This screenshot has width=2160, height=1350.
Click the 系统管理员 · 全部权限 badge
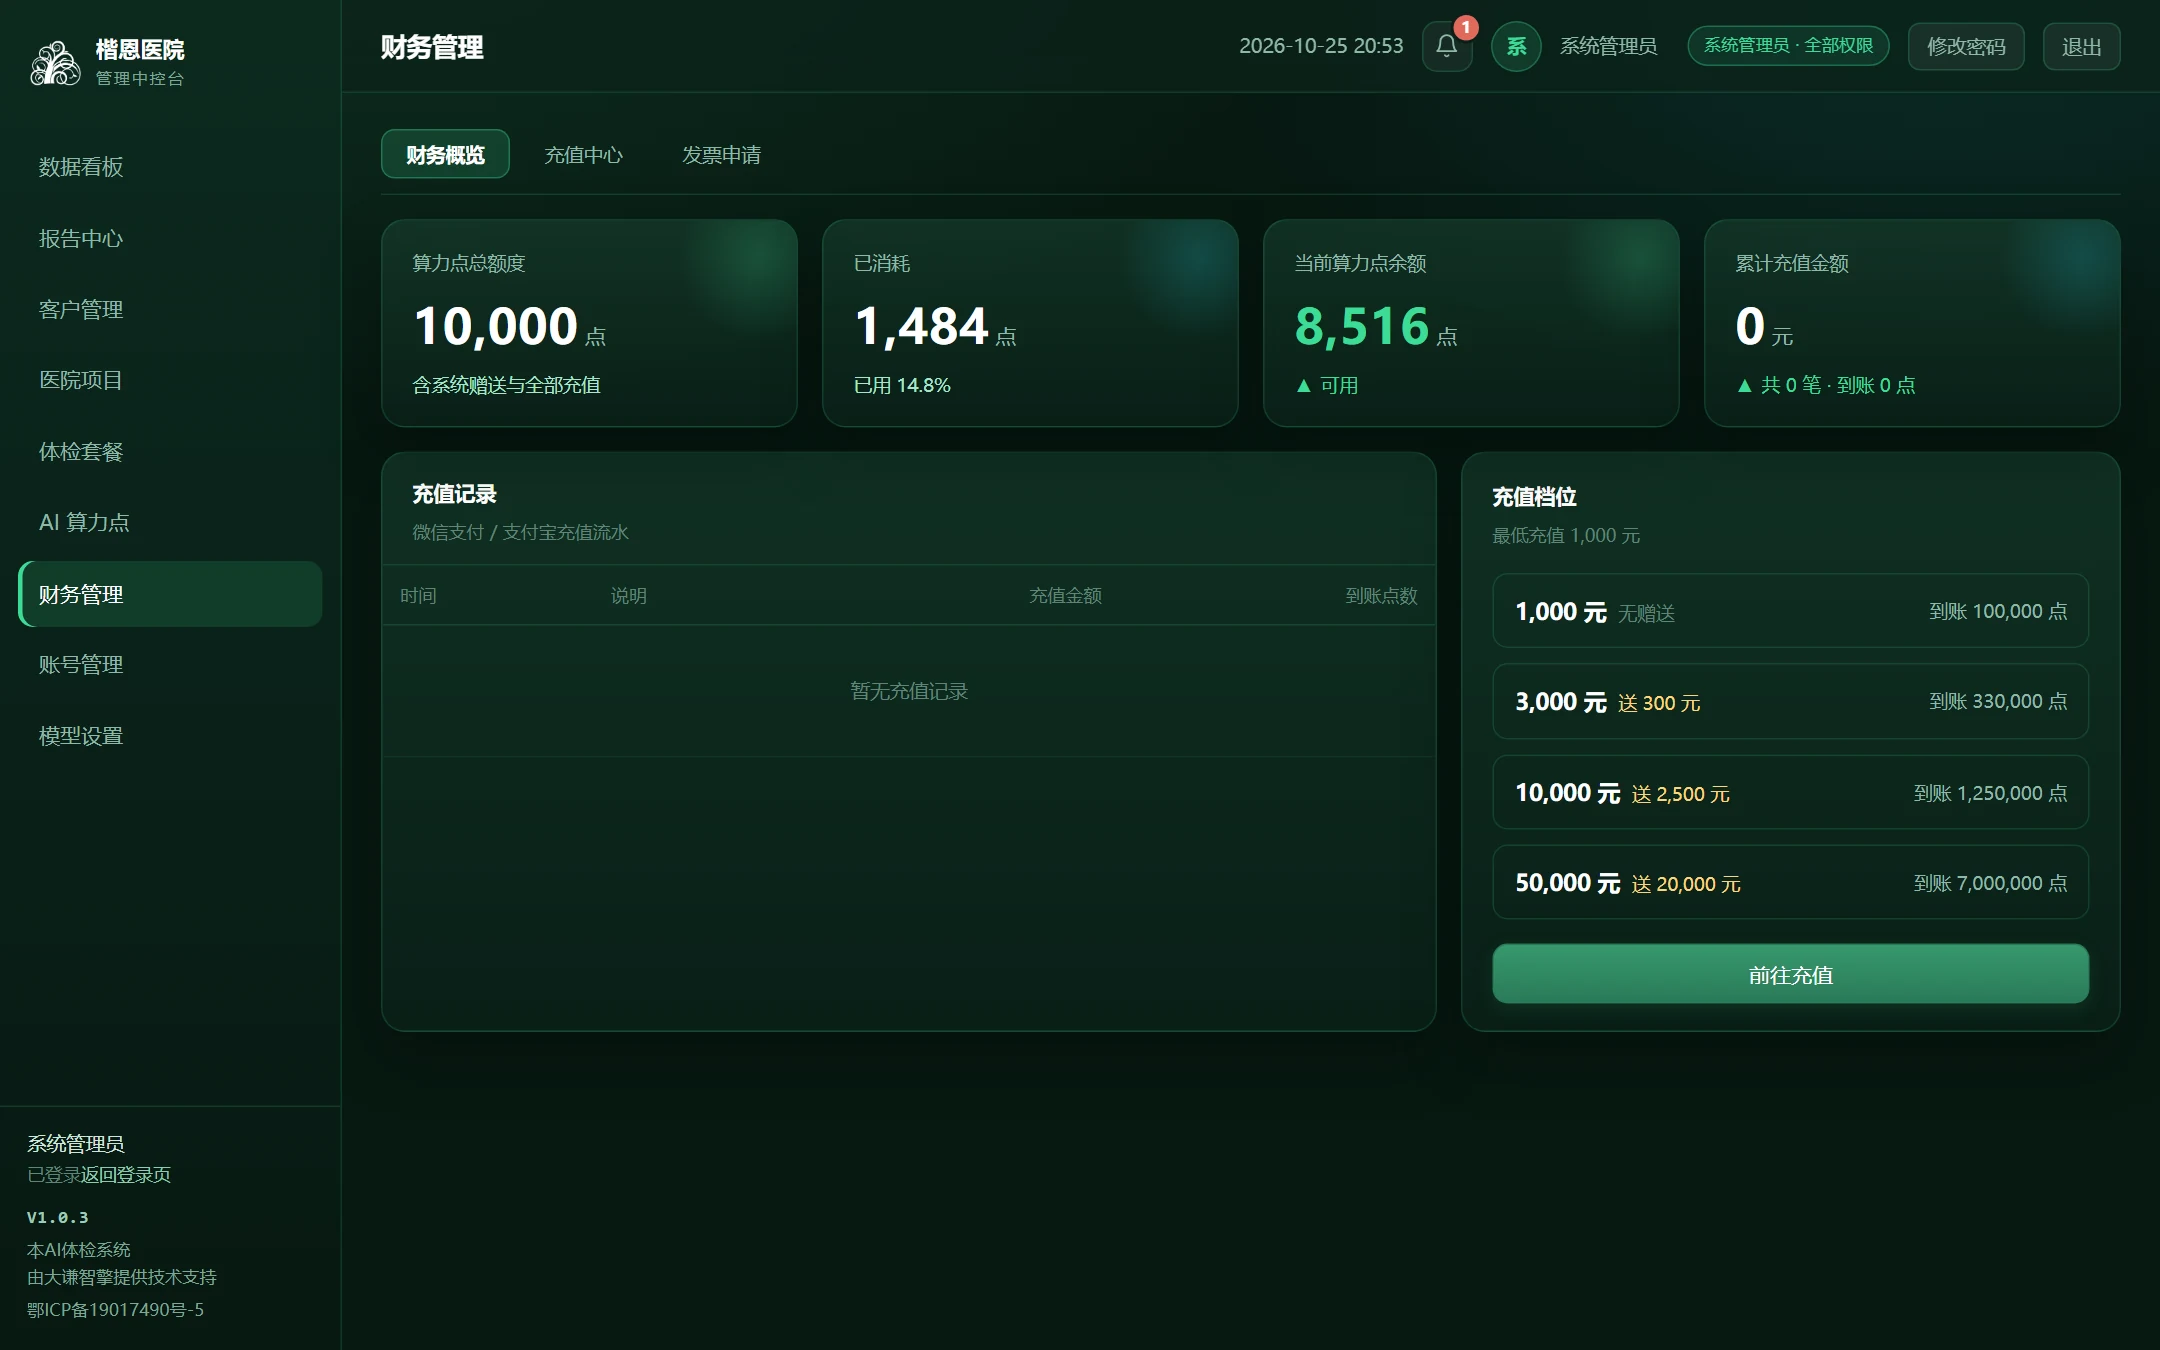click(x=1788, y=46)
